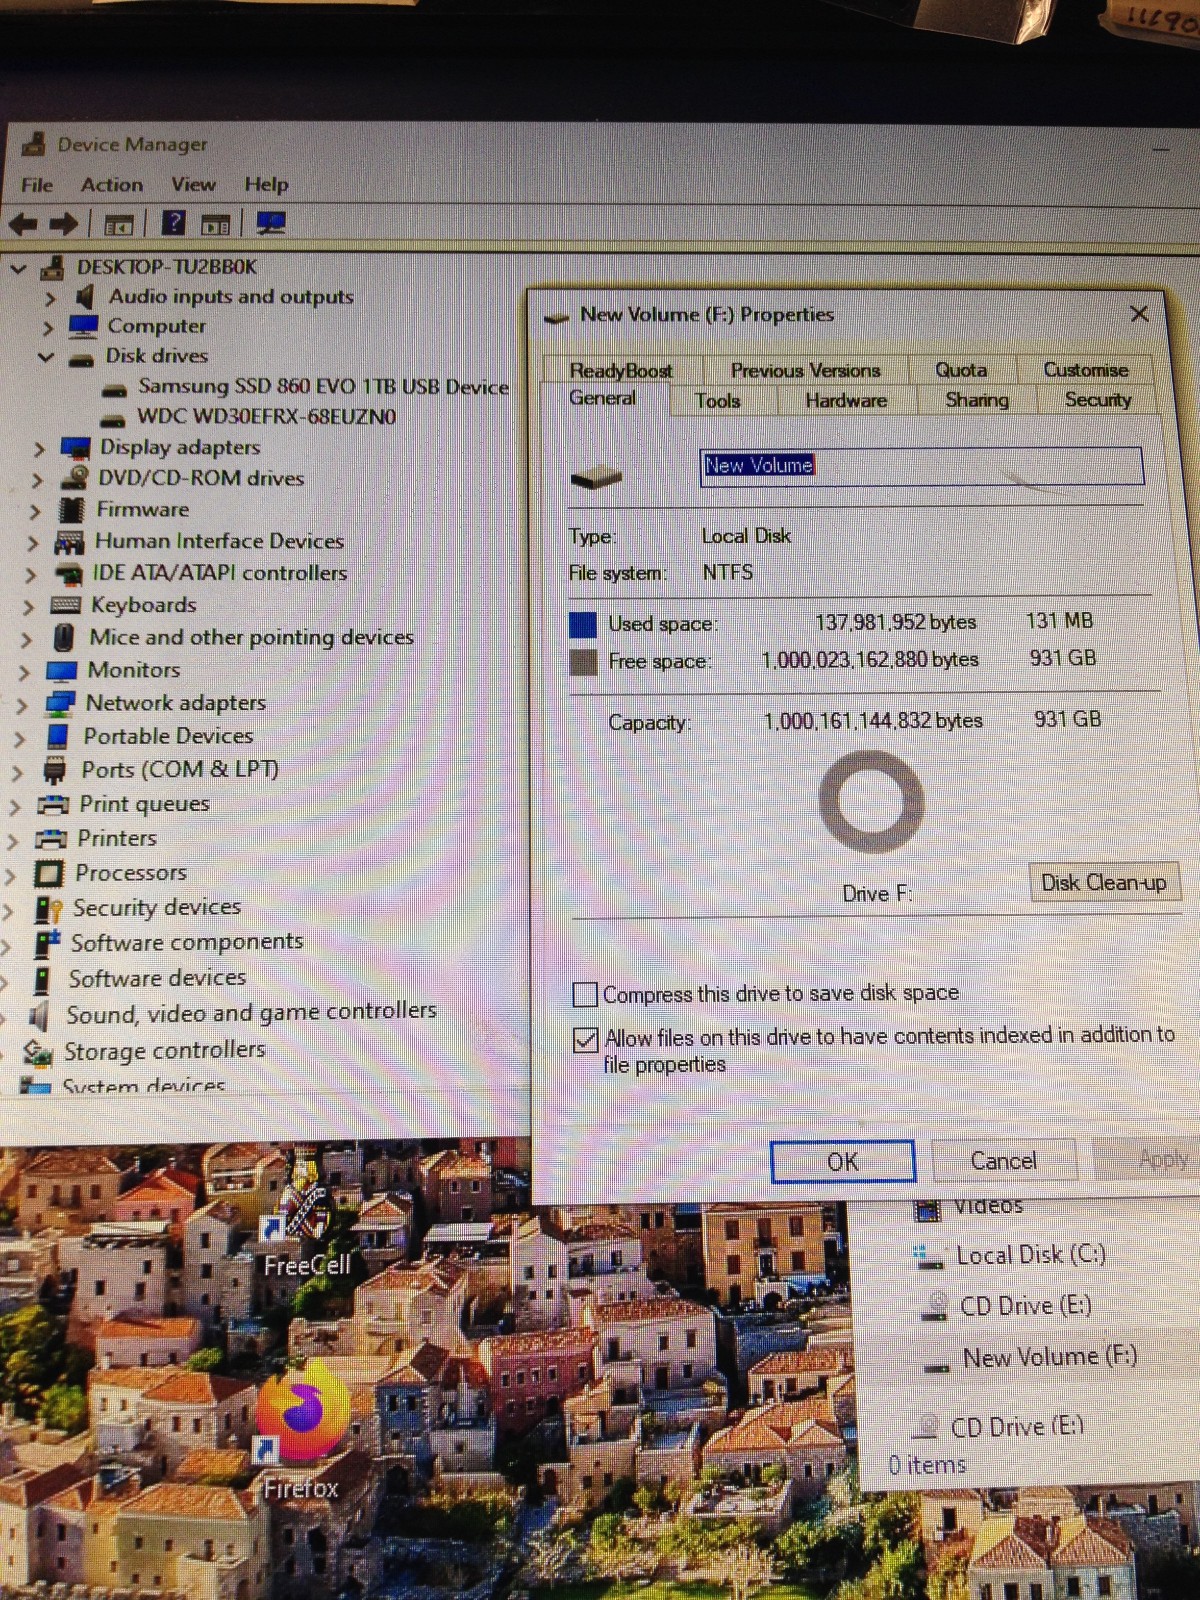Click the Security devices key icon
1200x1600 pixels.
point(47,909)
